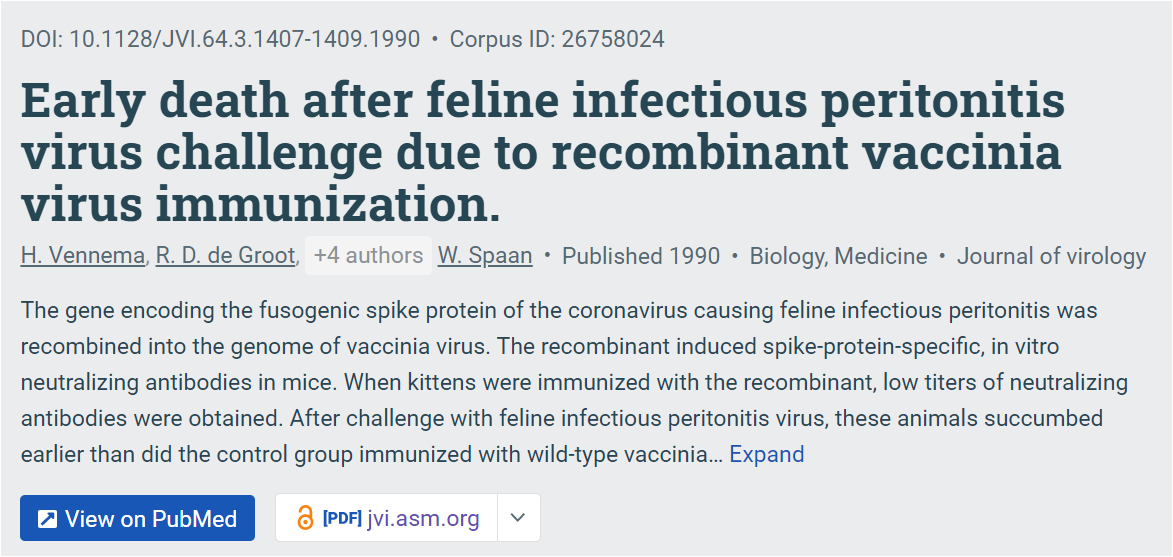
Task: Click the orange open access lock icon
Action: [304, 518]
